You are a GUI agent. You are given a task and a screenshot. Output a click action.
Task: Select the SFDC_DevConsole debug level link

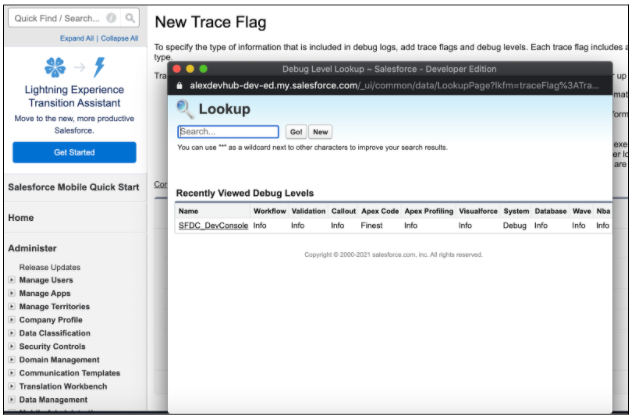[212, 226]
